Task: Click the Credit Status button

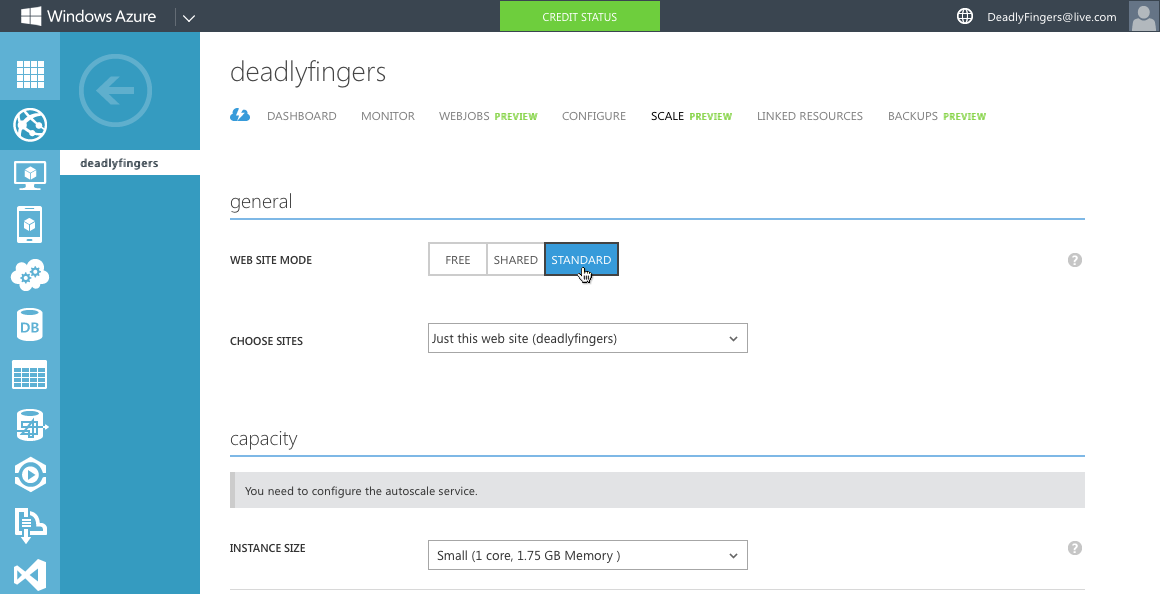Action: point(580,16)
